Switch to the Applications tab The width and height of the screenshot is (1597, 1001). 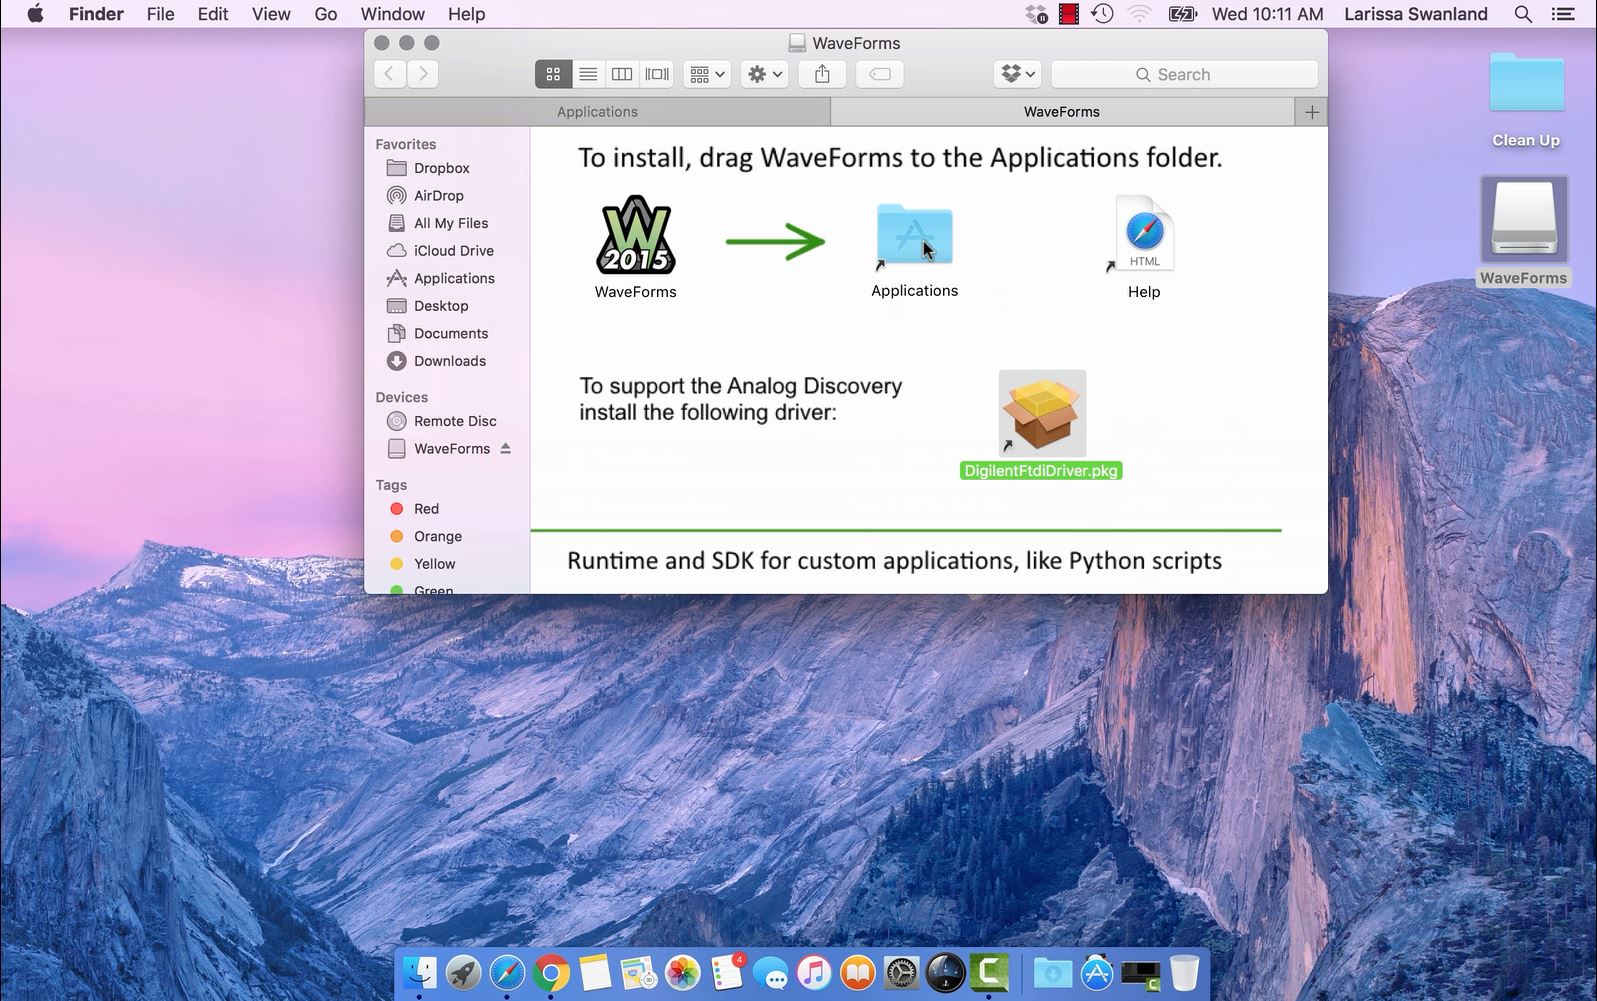click(x=597, y=112)
